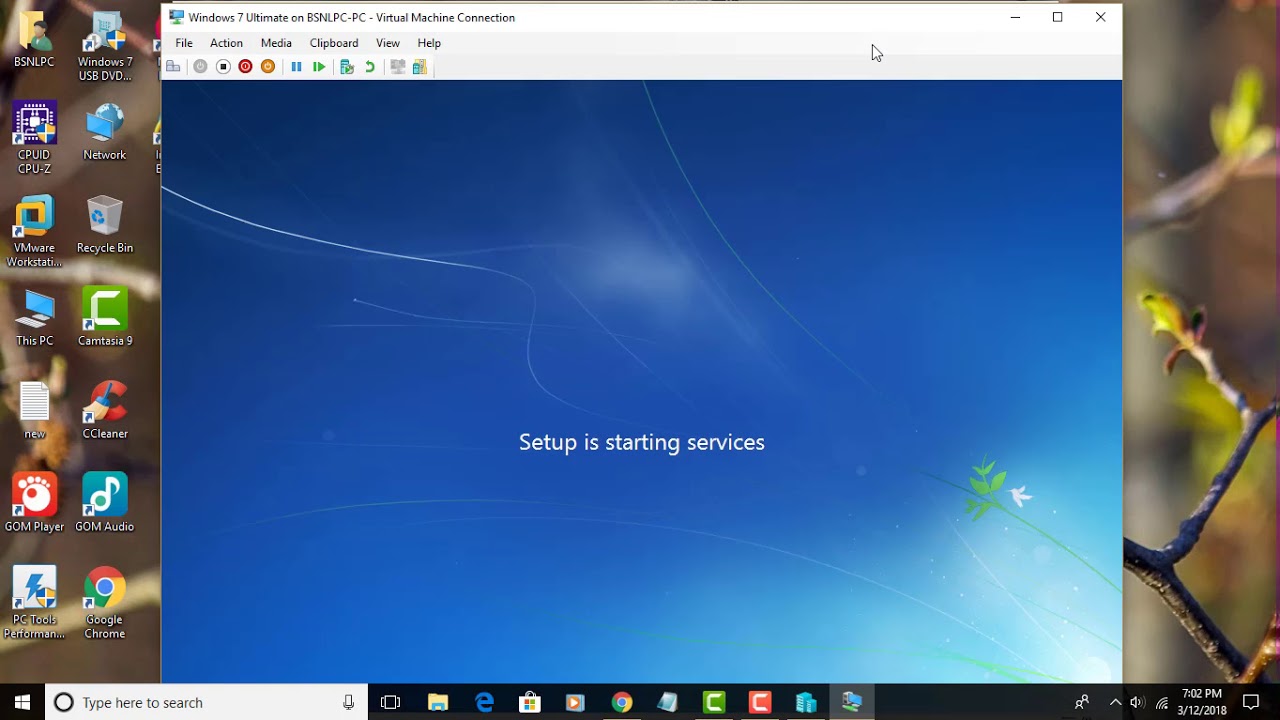The height and width of the screenshot is (720, 1280).
Task: Turn off the VM with black stop icon
Action: [x=223, y=67]
